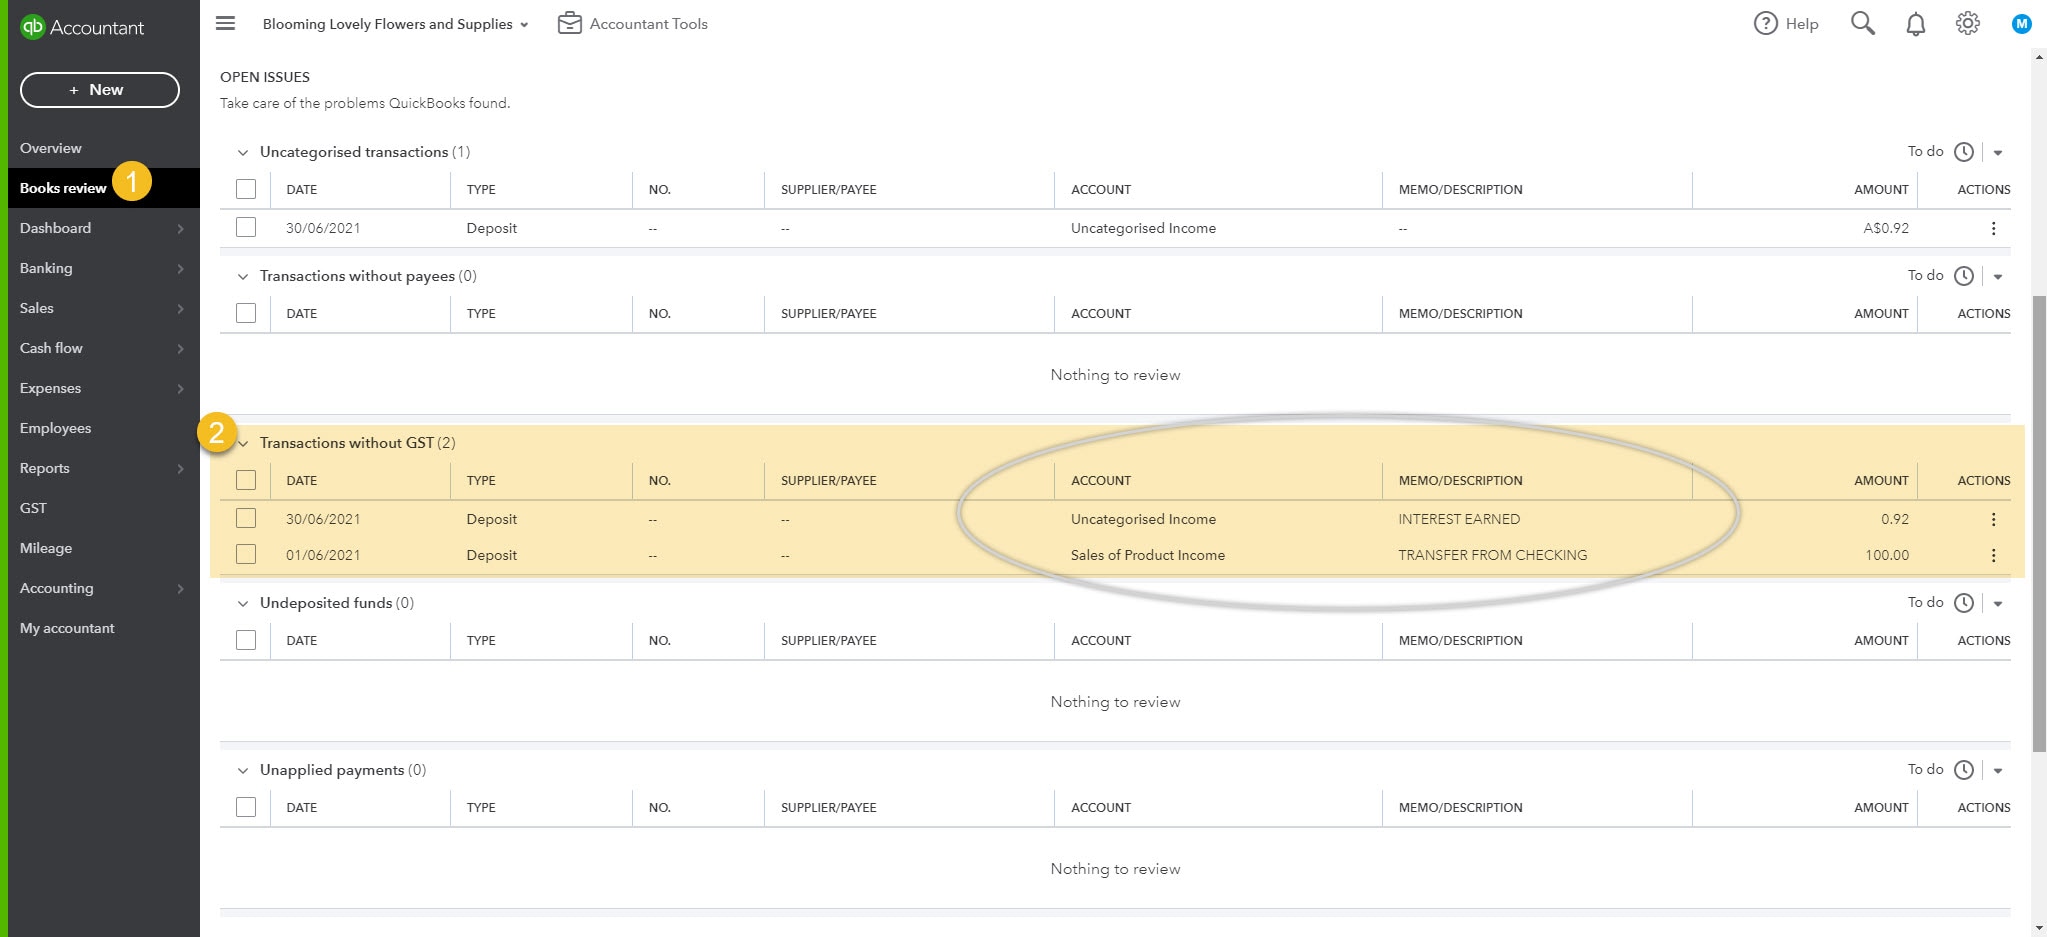Screen dimensions: 2047x937
Task: Tick checkbox for the A$0.92 uncategorised deposit
Action: [x=246, y=228]
